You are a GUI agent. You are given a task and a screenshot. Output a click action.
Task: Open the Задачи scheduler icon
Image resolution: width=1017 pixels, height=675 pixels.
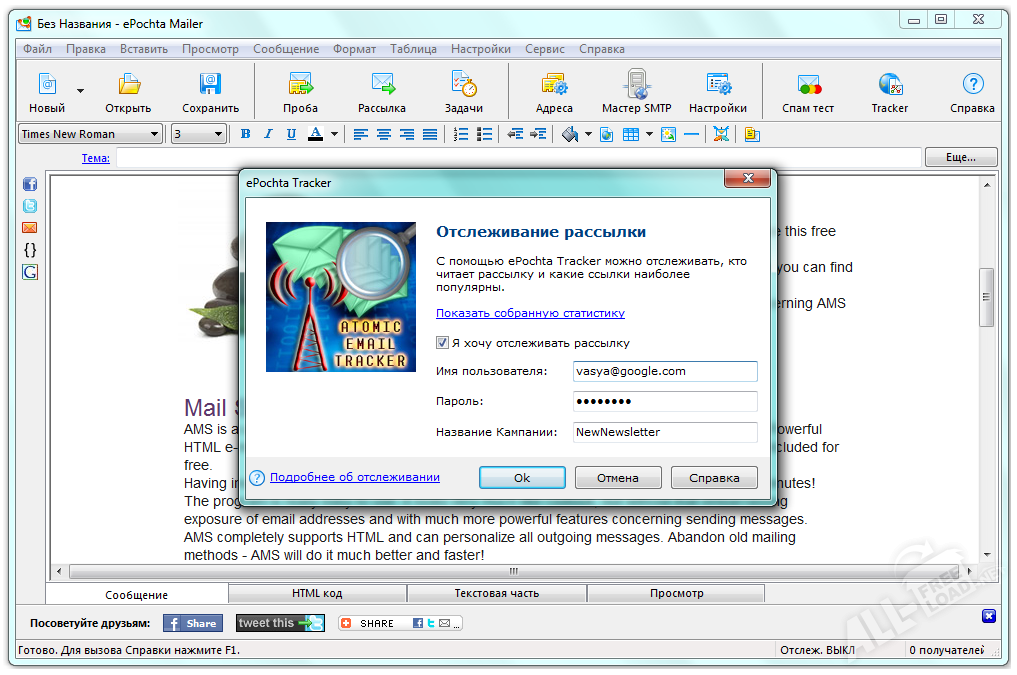pos(463,85)
